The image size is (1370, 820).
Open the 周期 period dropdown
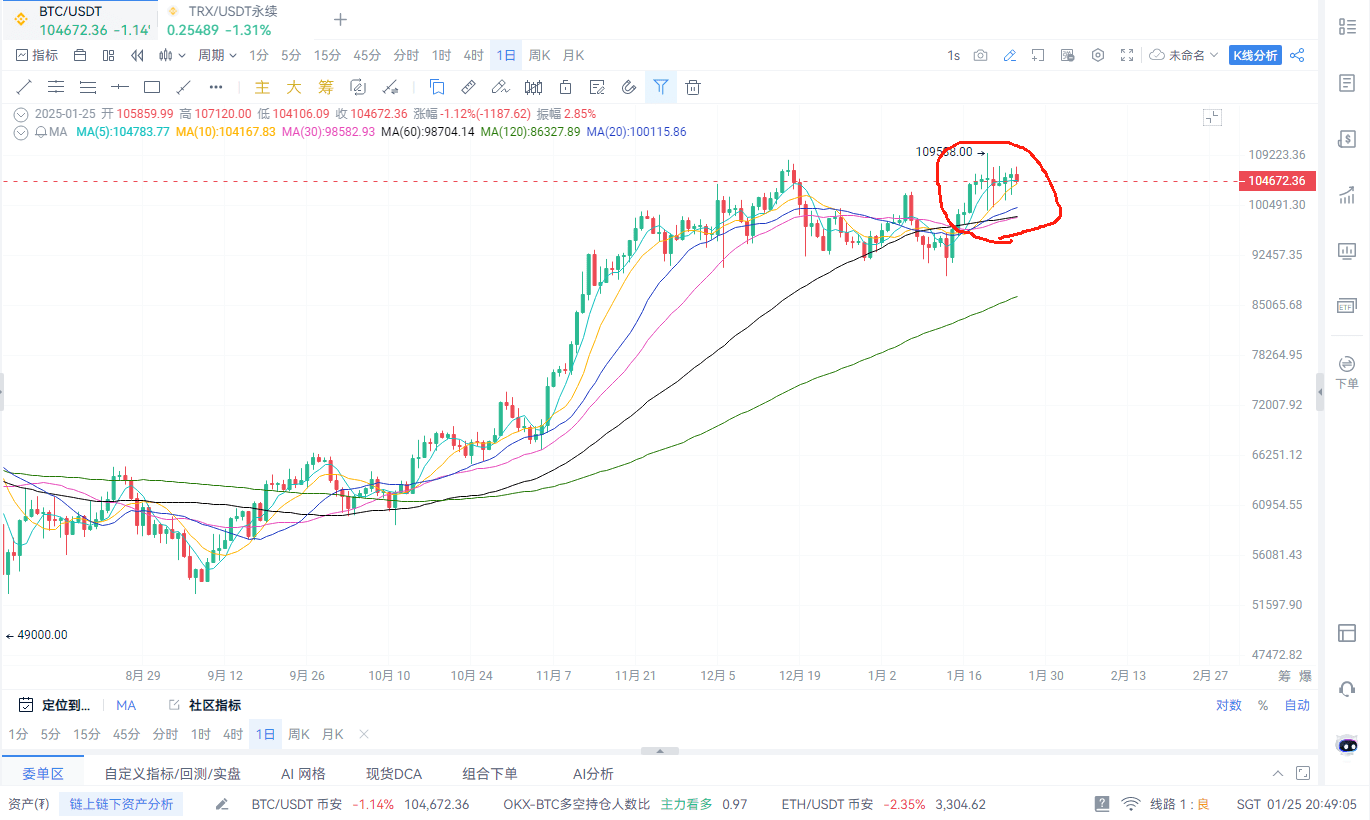click(x=217, y=55)
